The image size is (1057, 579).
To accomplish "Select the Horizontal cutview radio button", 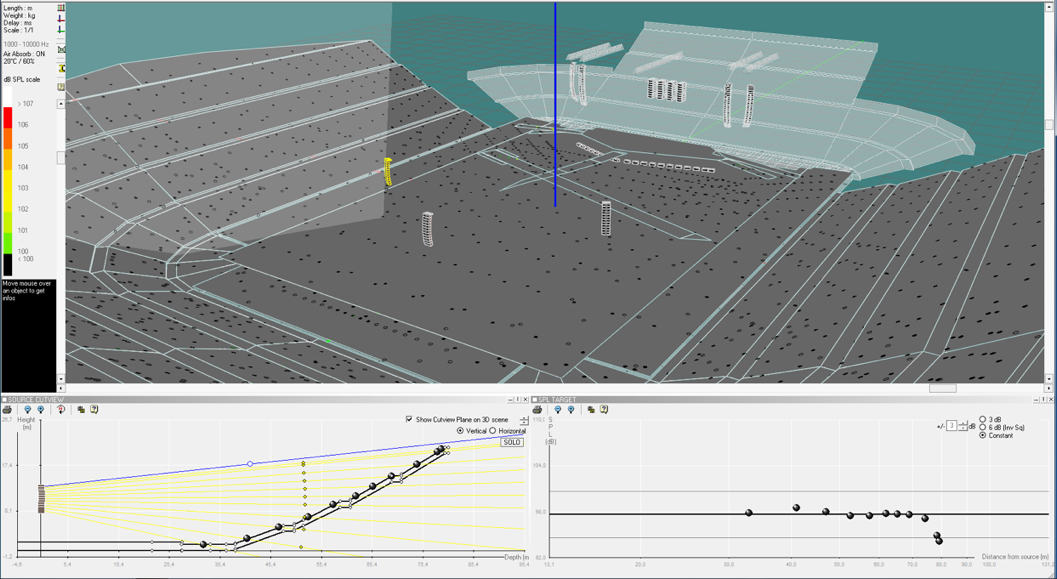I will pos(493,431).
